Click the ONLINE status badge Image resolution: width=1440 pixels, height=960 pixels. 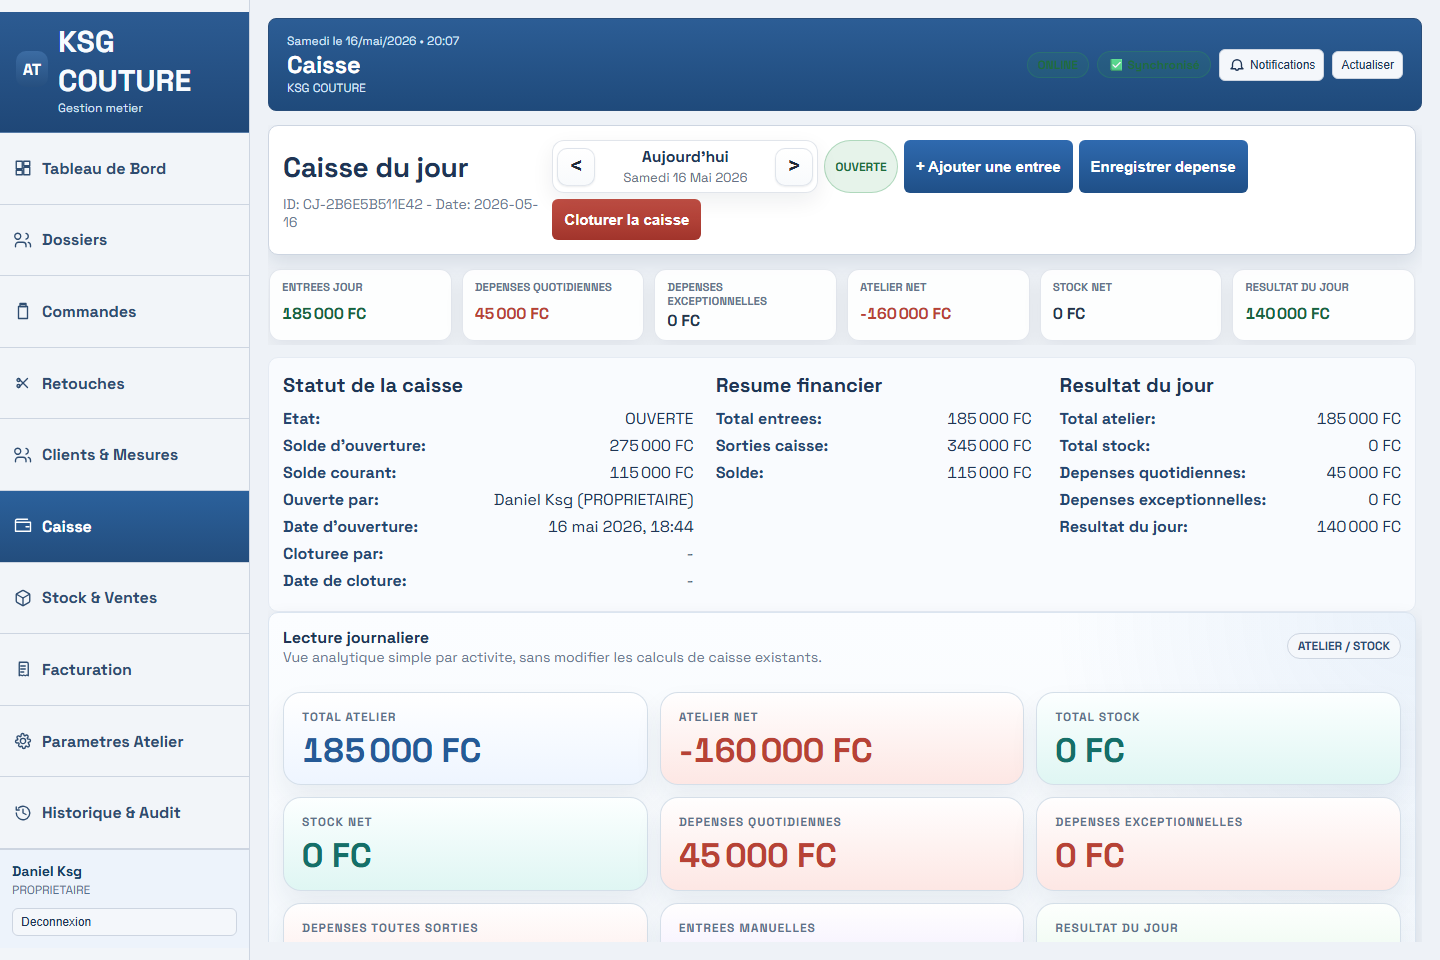click(1057, 65)
